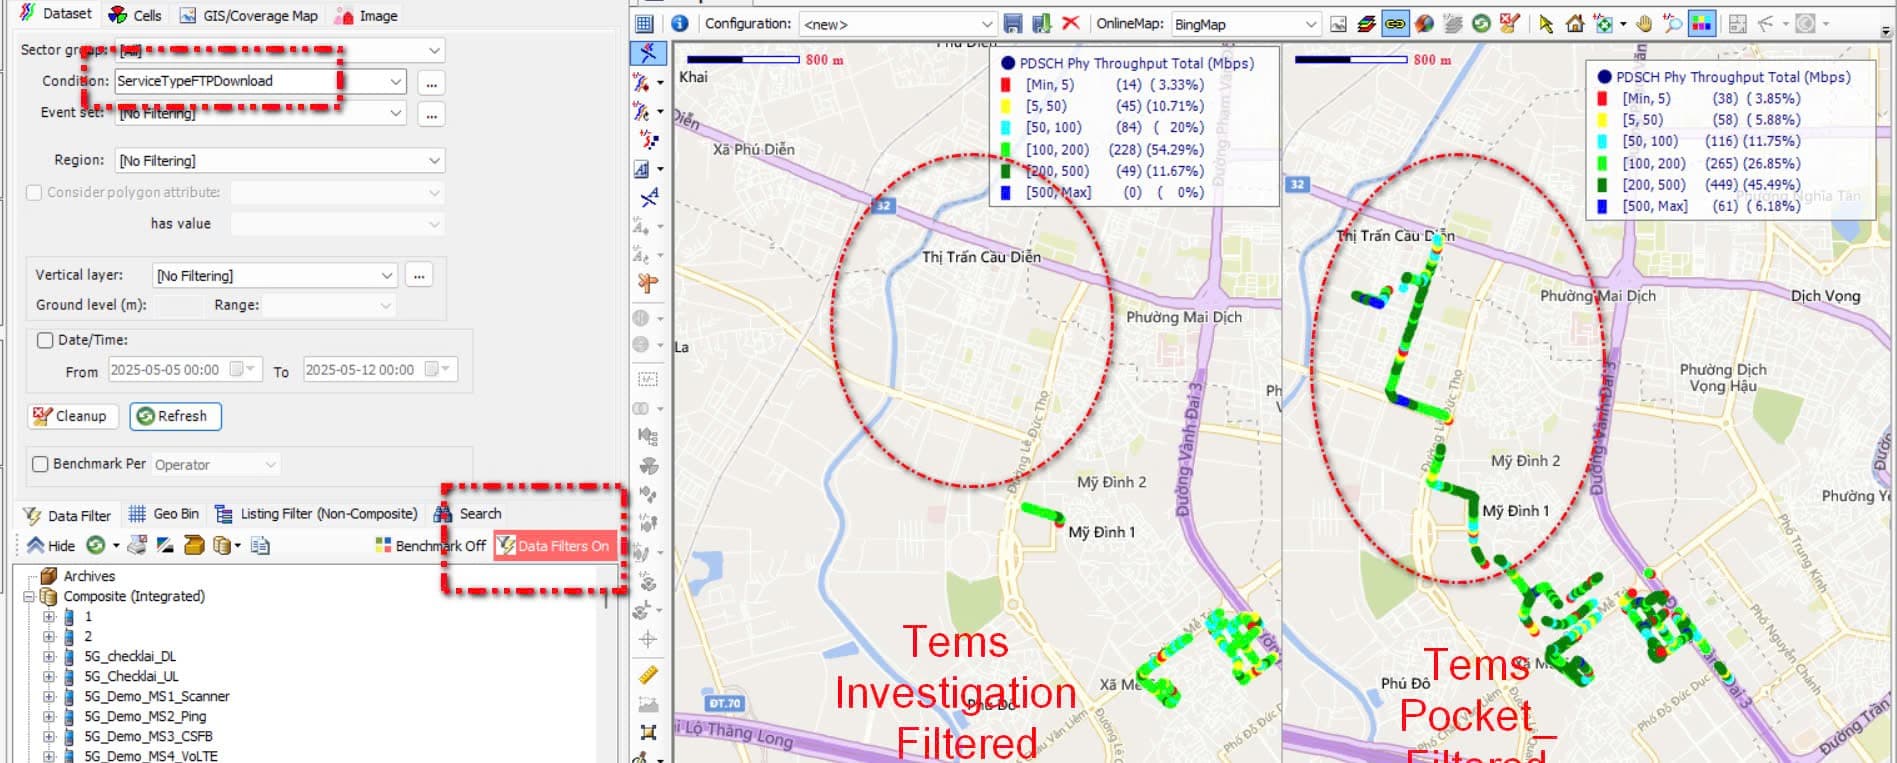Click the windmill icon in the vertical toolbar

tap(648, 466)
